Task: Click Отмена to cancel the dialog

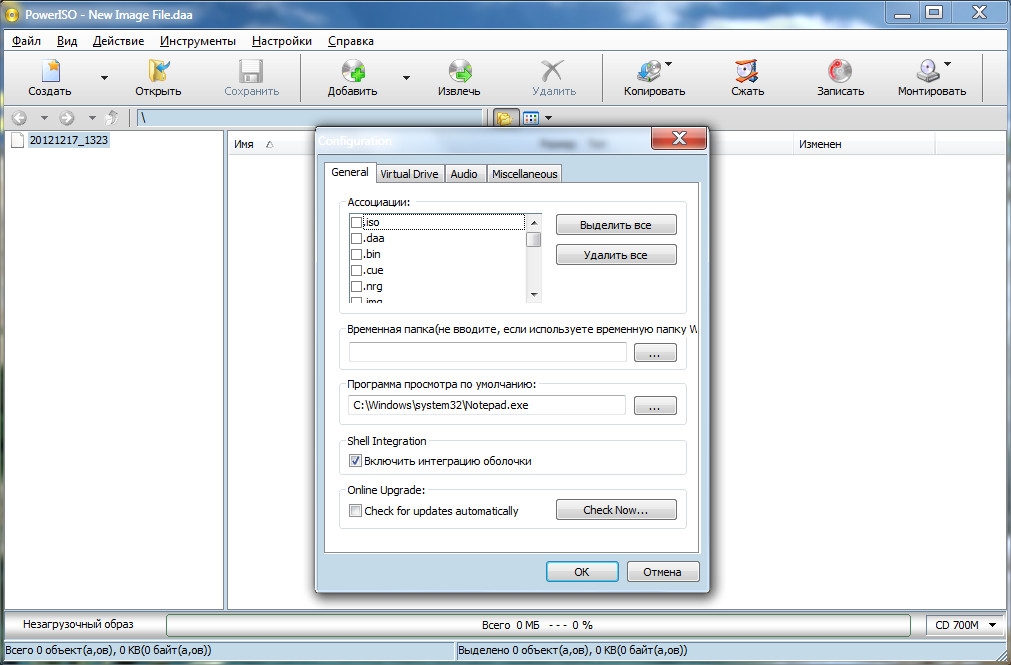Action: [x=662, y=572]
